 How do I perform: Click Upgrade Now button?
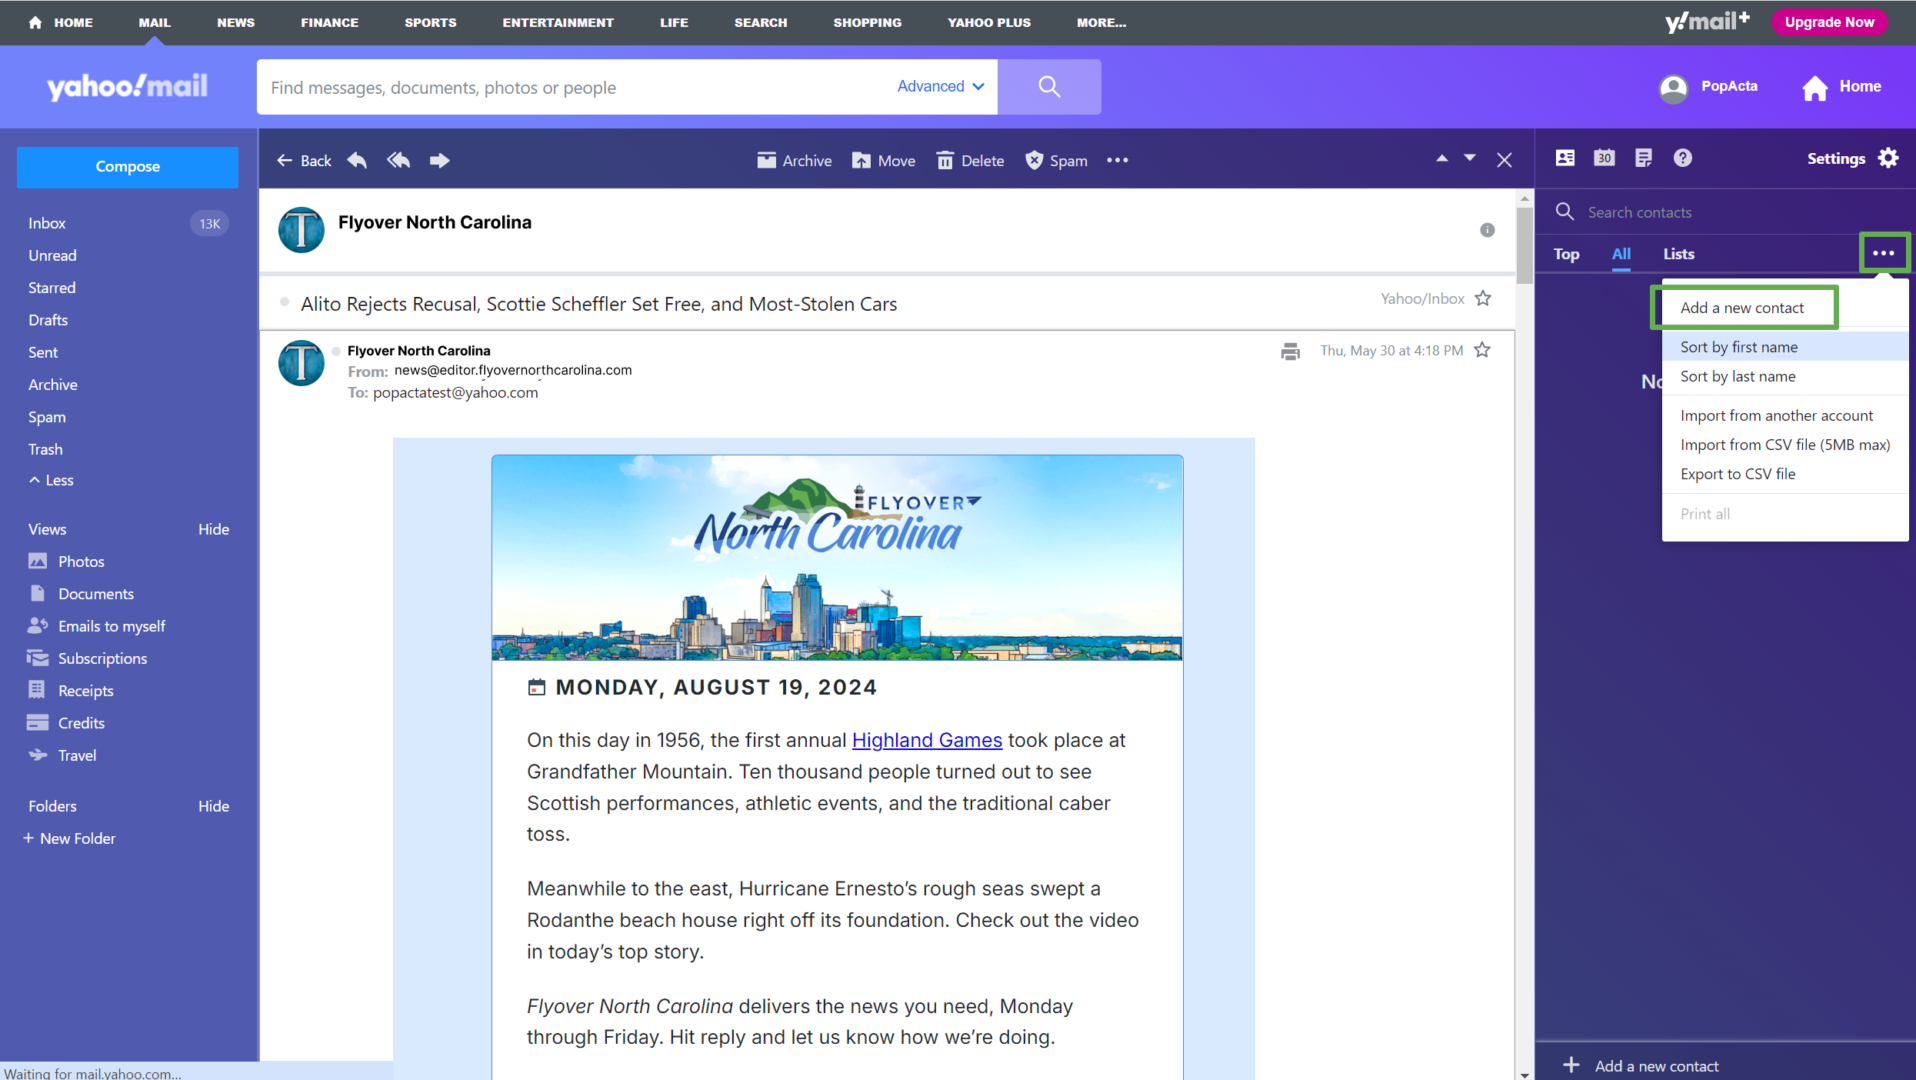(x=1829, y=22)
